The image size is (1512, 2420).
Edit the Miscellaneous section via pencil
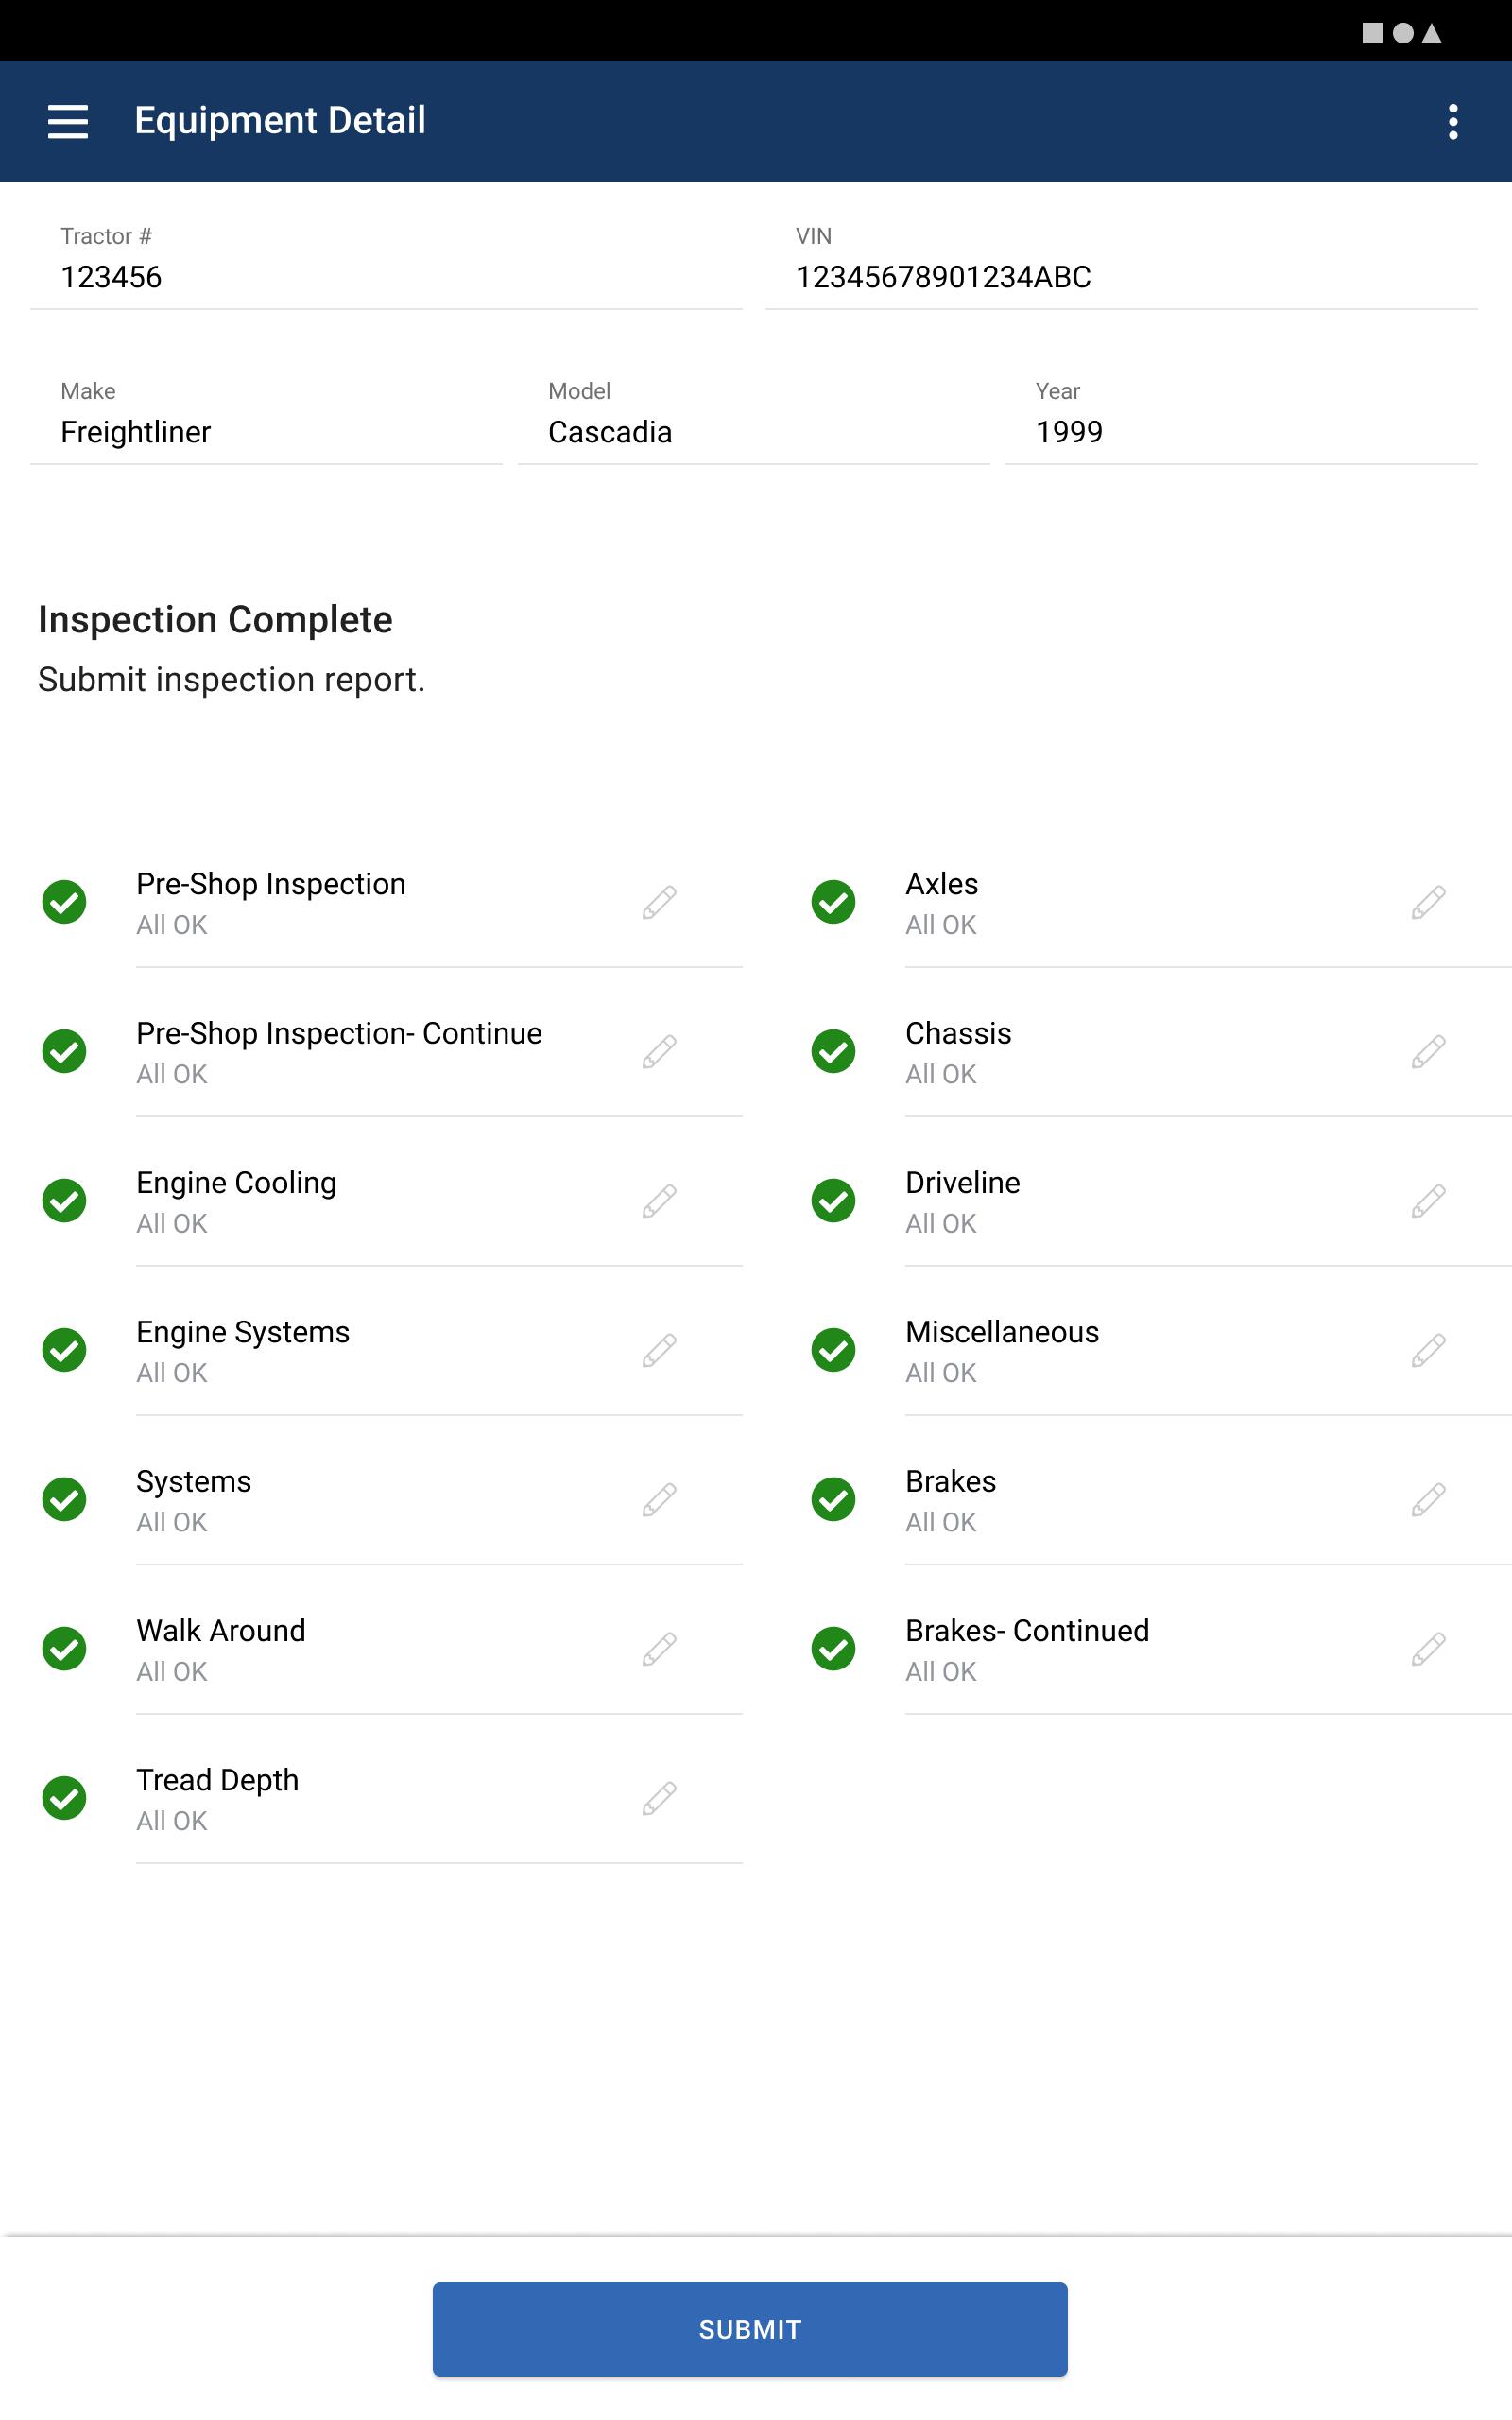click(1428, 1350)
